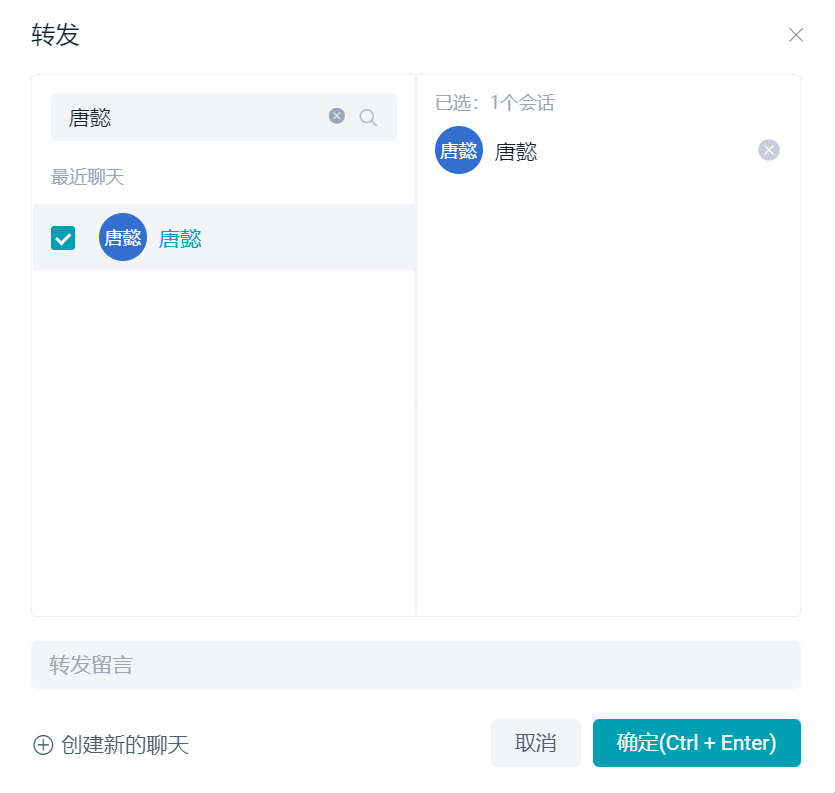Open 创建新的聊天 link
This screenshot has width=835, height=793.
pyautogui.click(x=125, y=745)
